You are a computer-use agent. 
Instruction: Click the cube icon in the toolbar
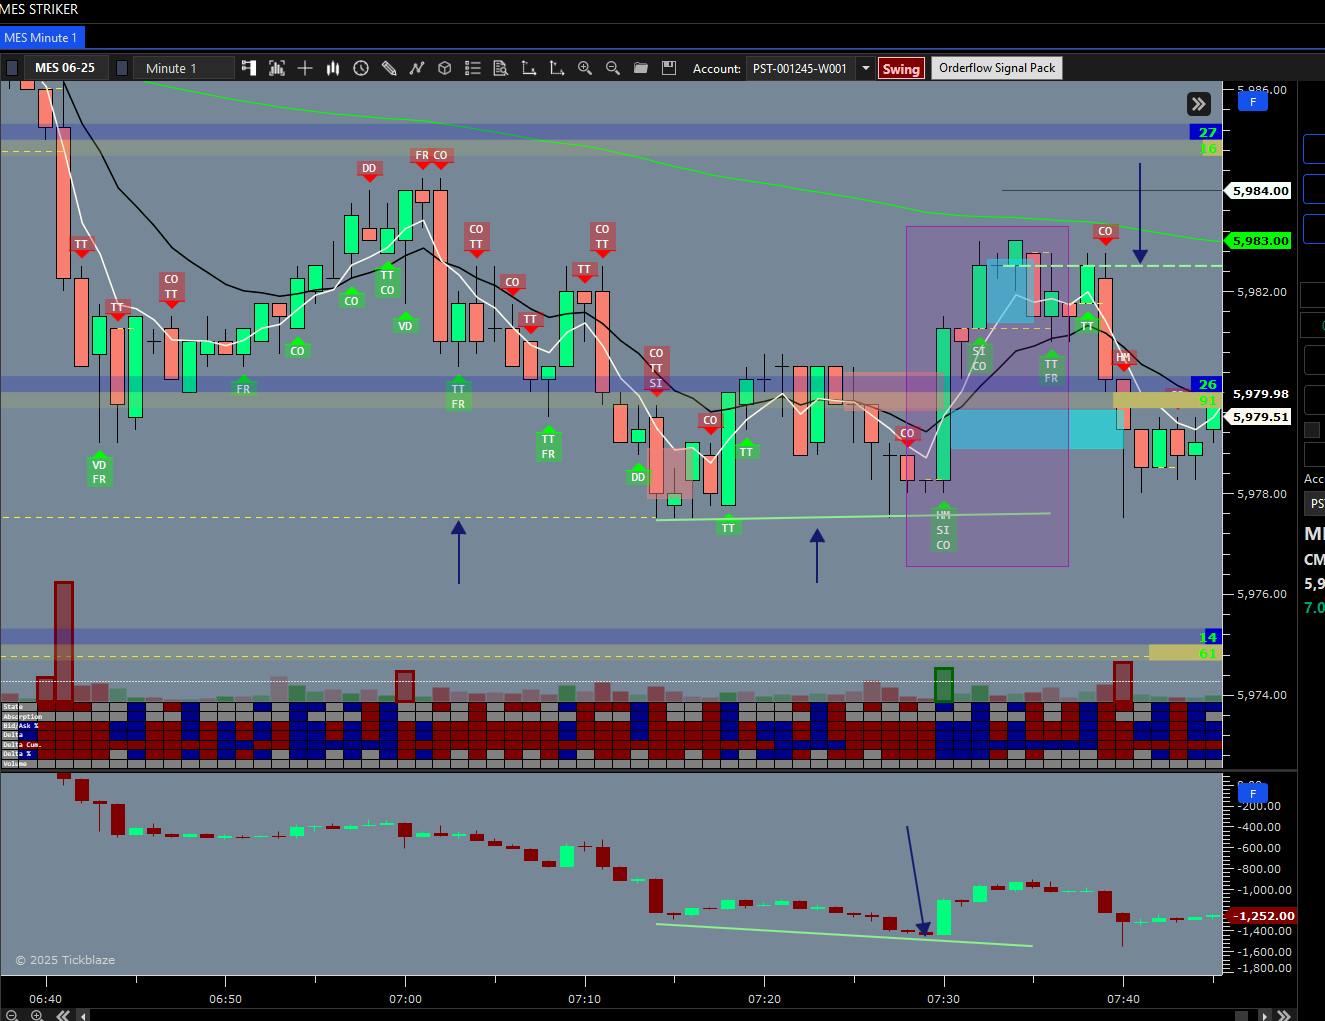tap(445, 68)
